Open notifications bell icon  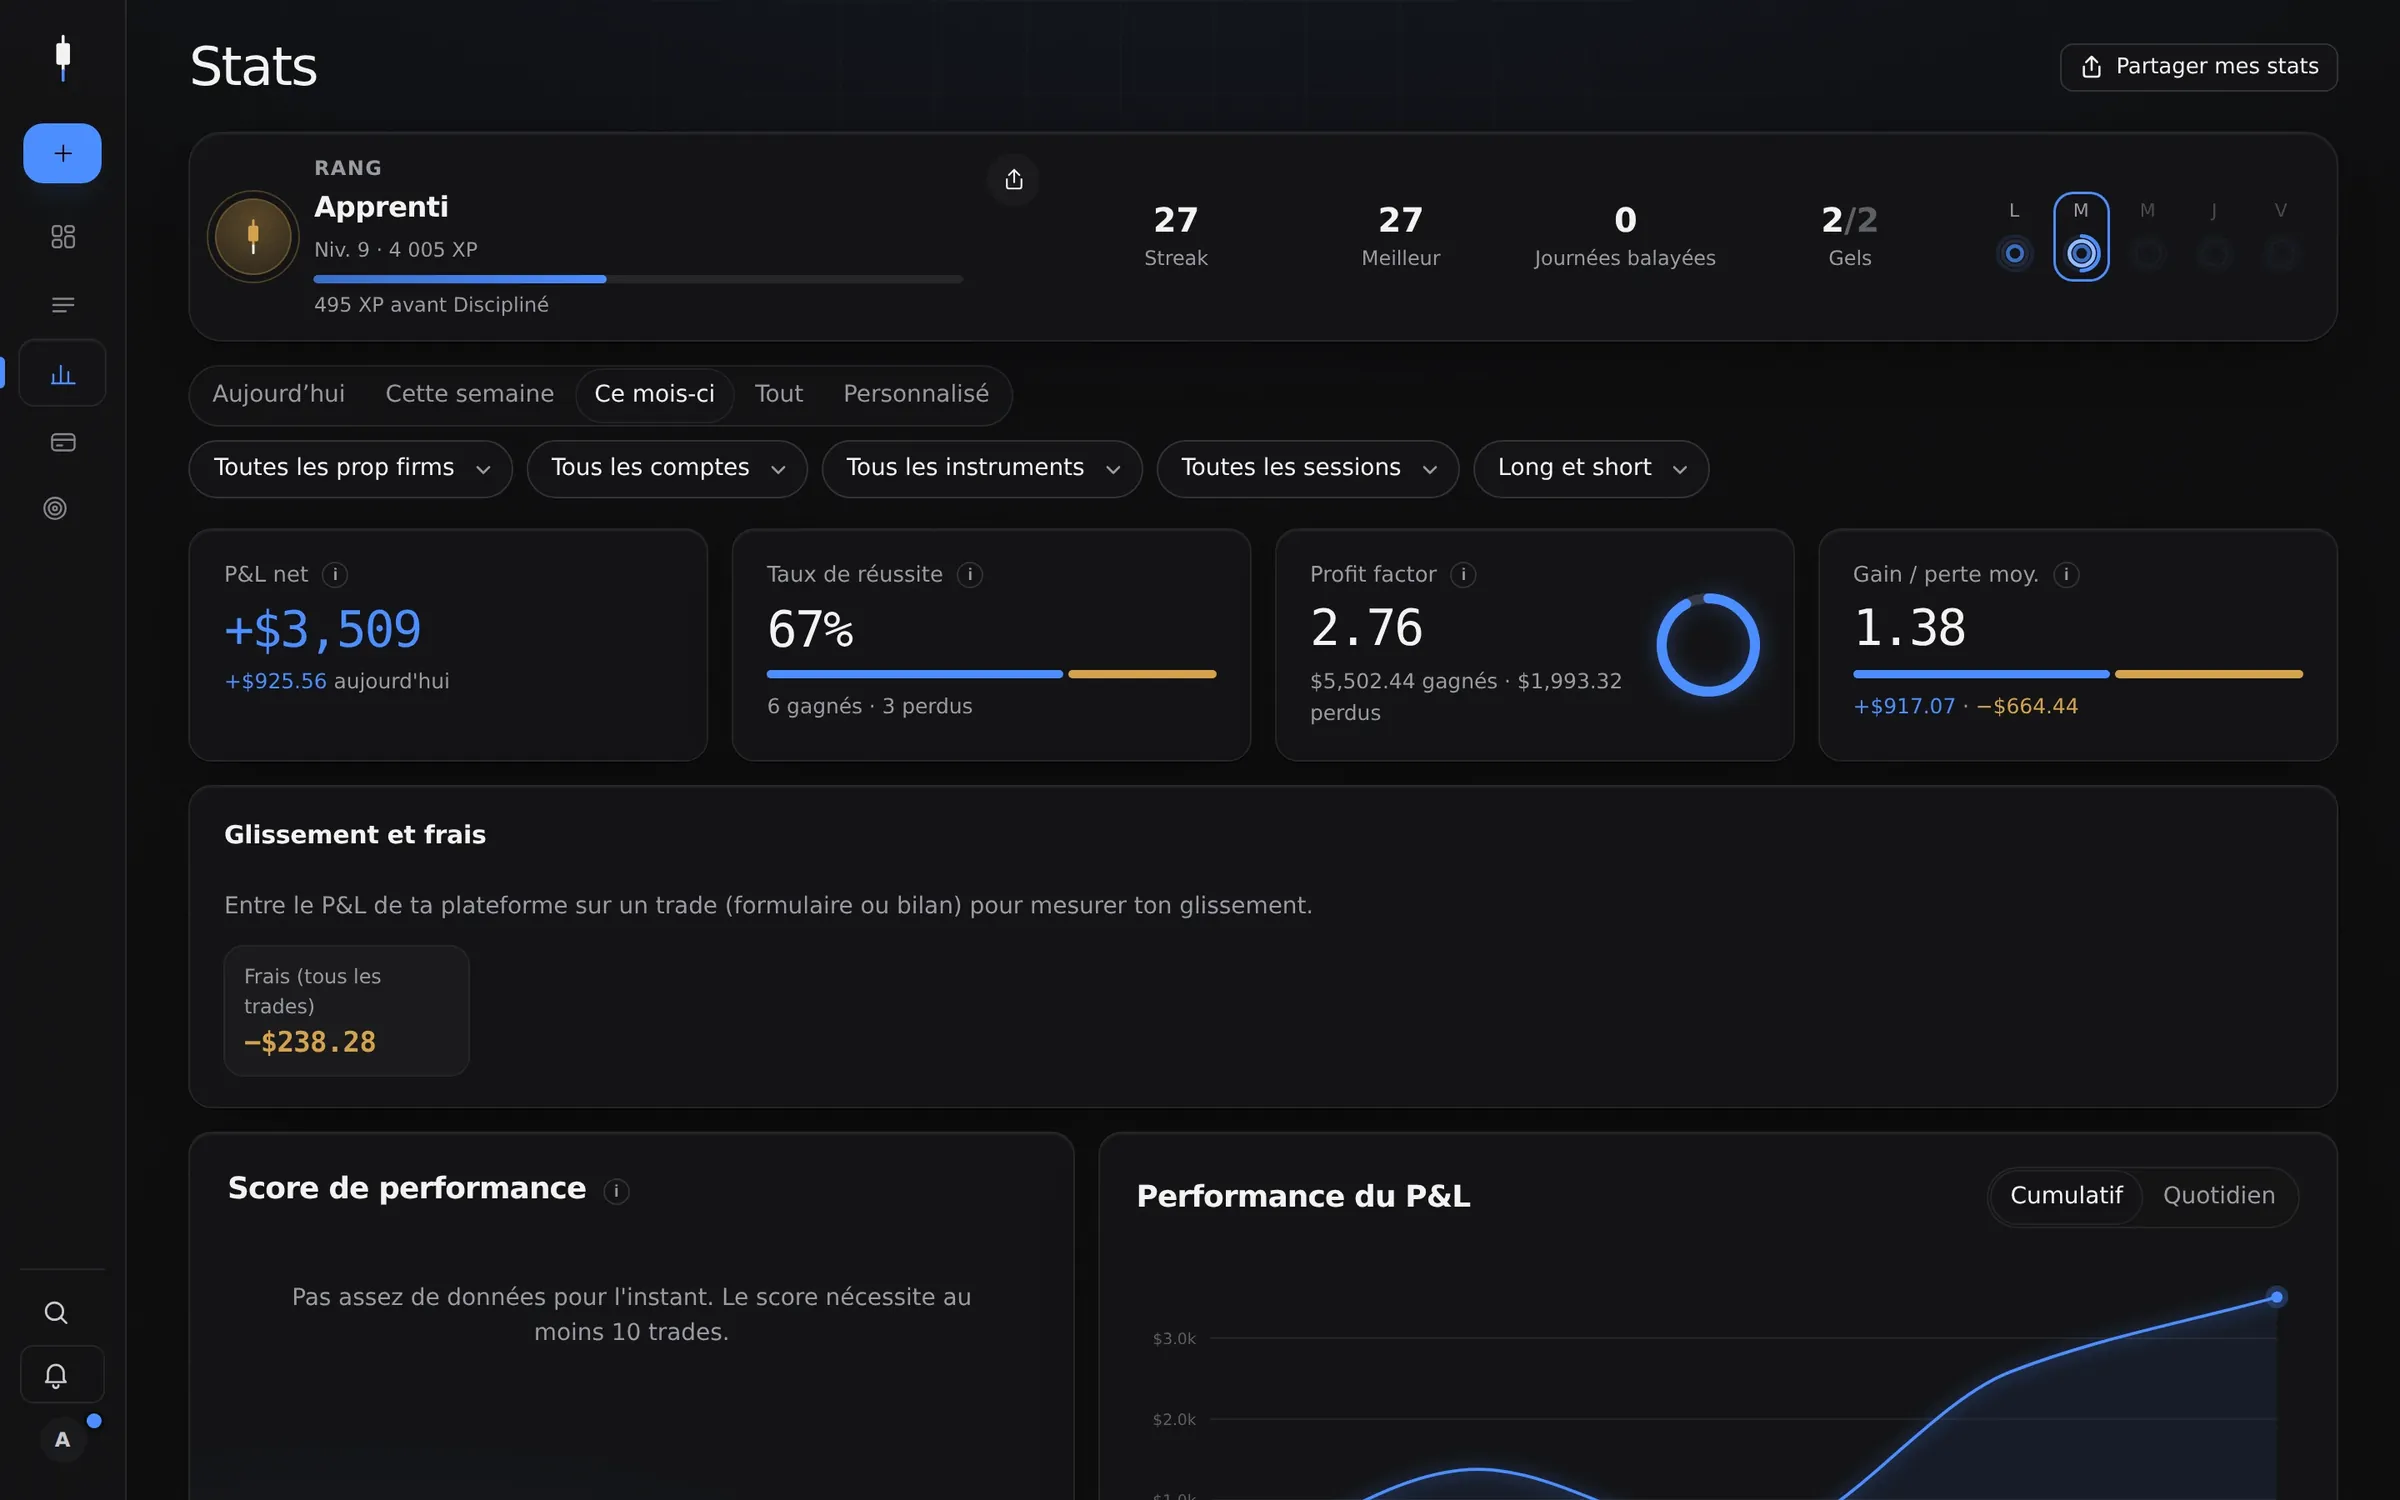(x=56, y=1375)
